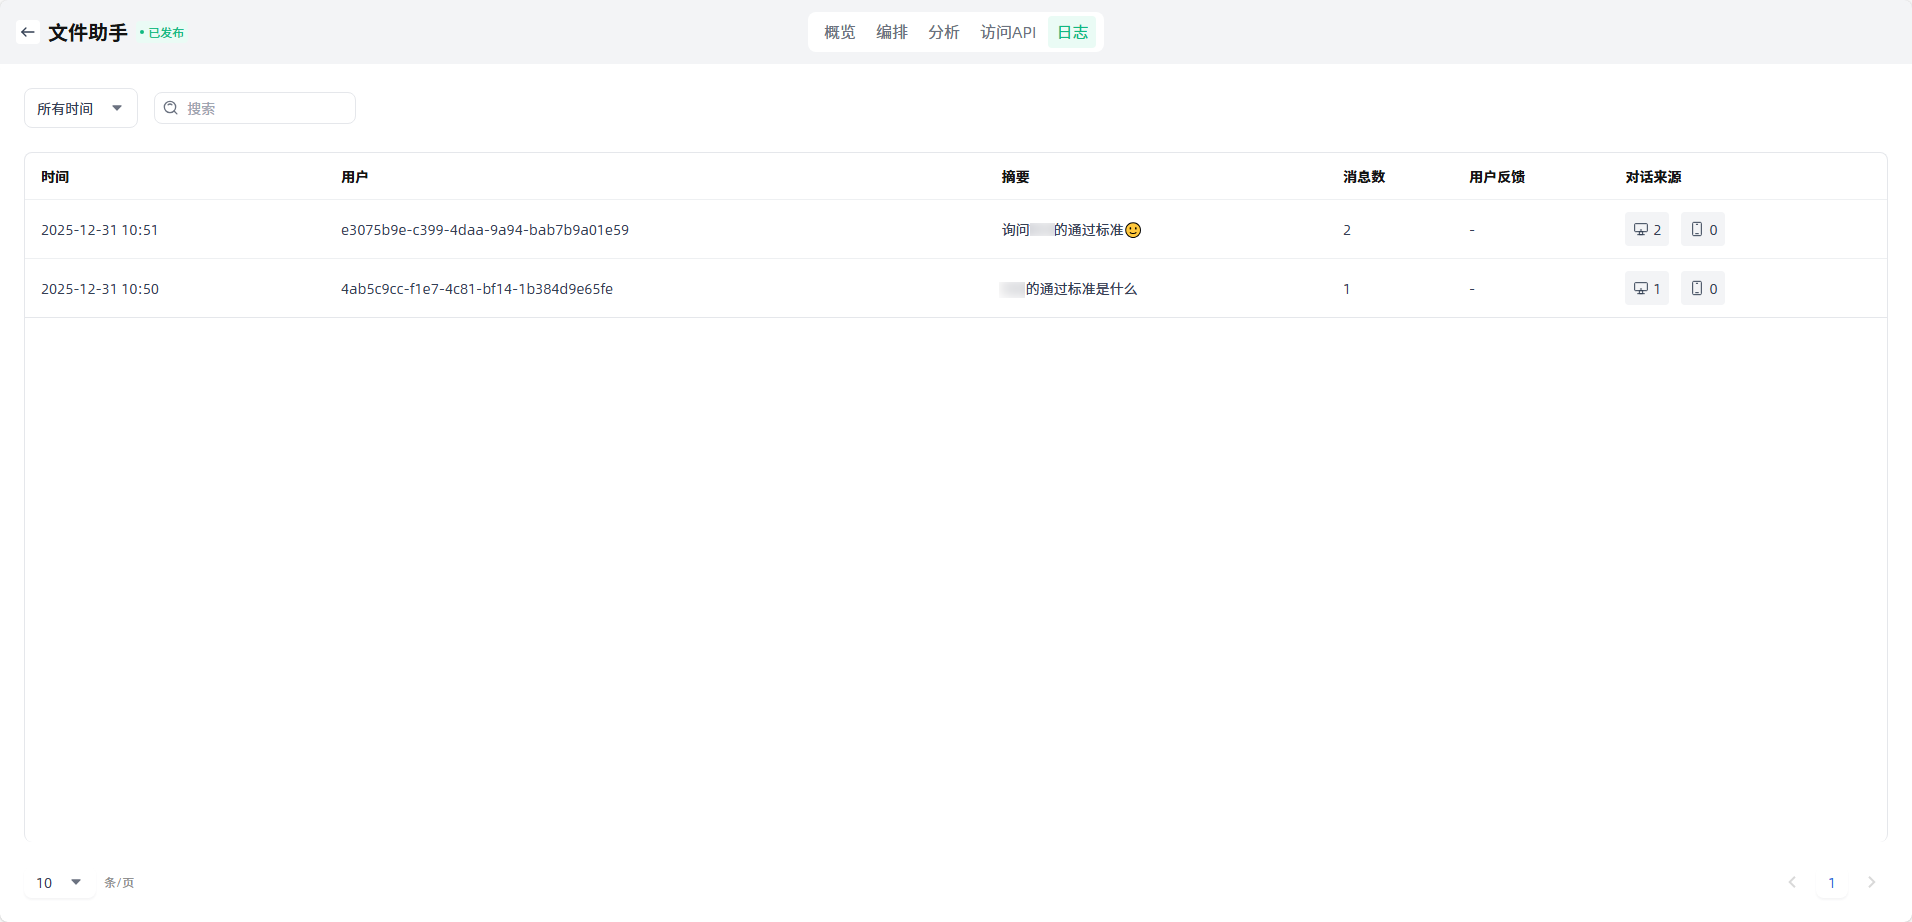Click the search magnifier icon

coord(171,108)
